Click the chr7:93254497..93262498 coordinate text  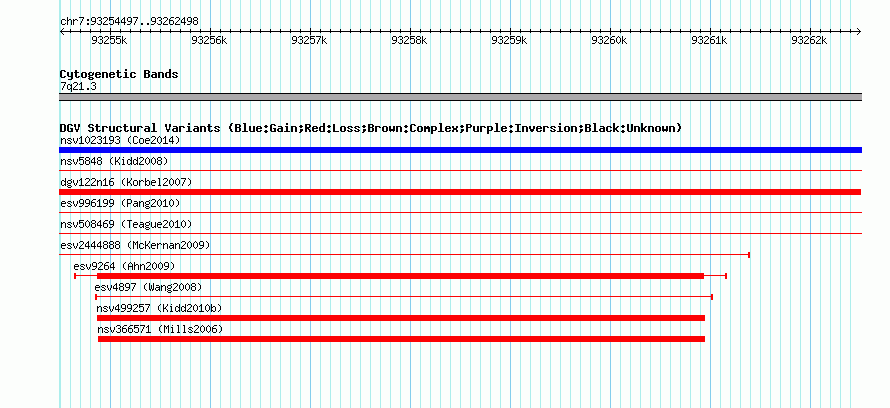click(x=129, y=22)
